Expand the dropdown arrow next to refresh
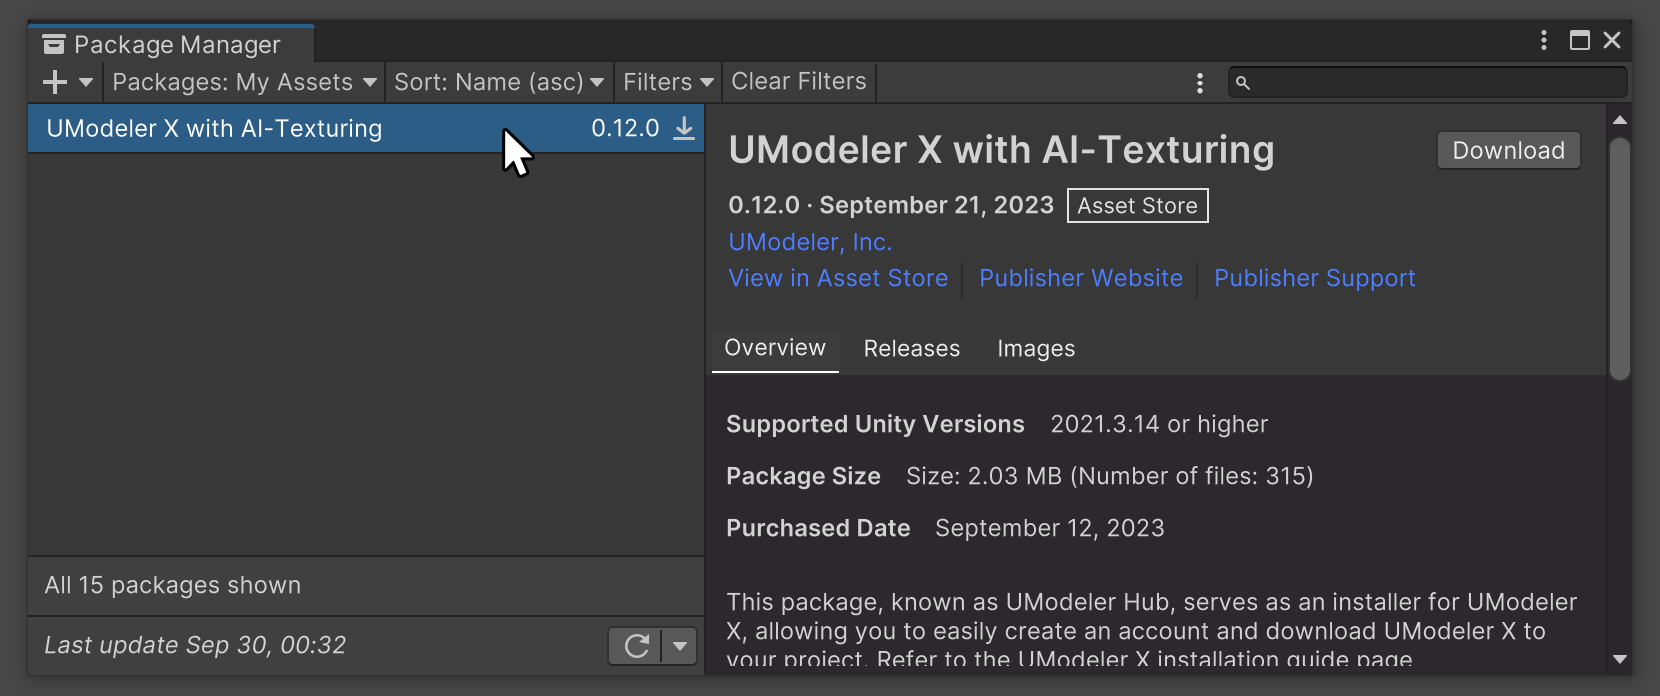The height and width of the screenshot is (696, 1660). [x=680, y=646]
